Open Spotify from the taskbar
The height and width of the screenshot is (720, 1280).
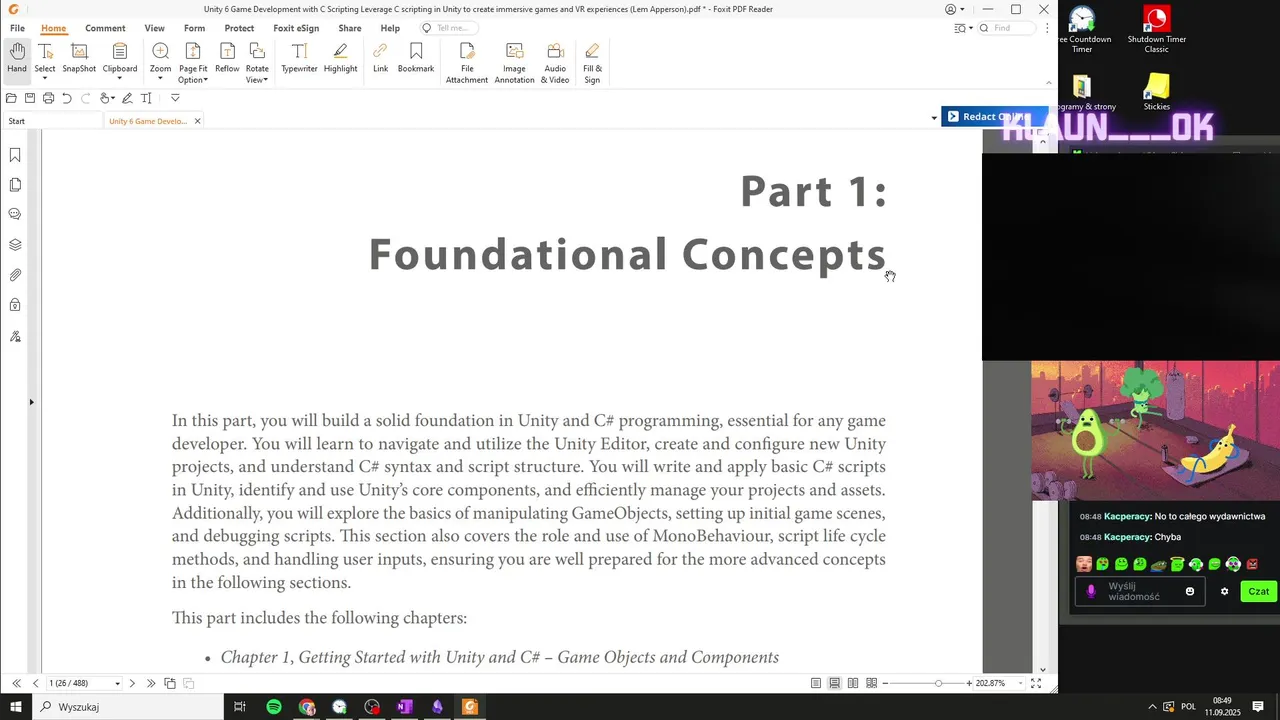click(274, 707)
